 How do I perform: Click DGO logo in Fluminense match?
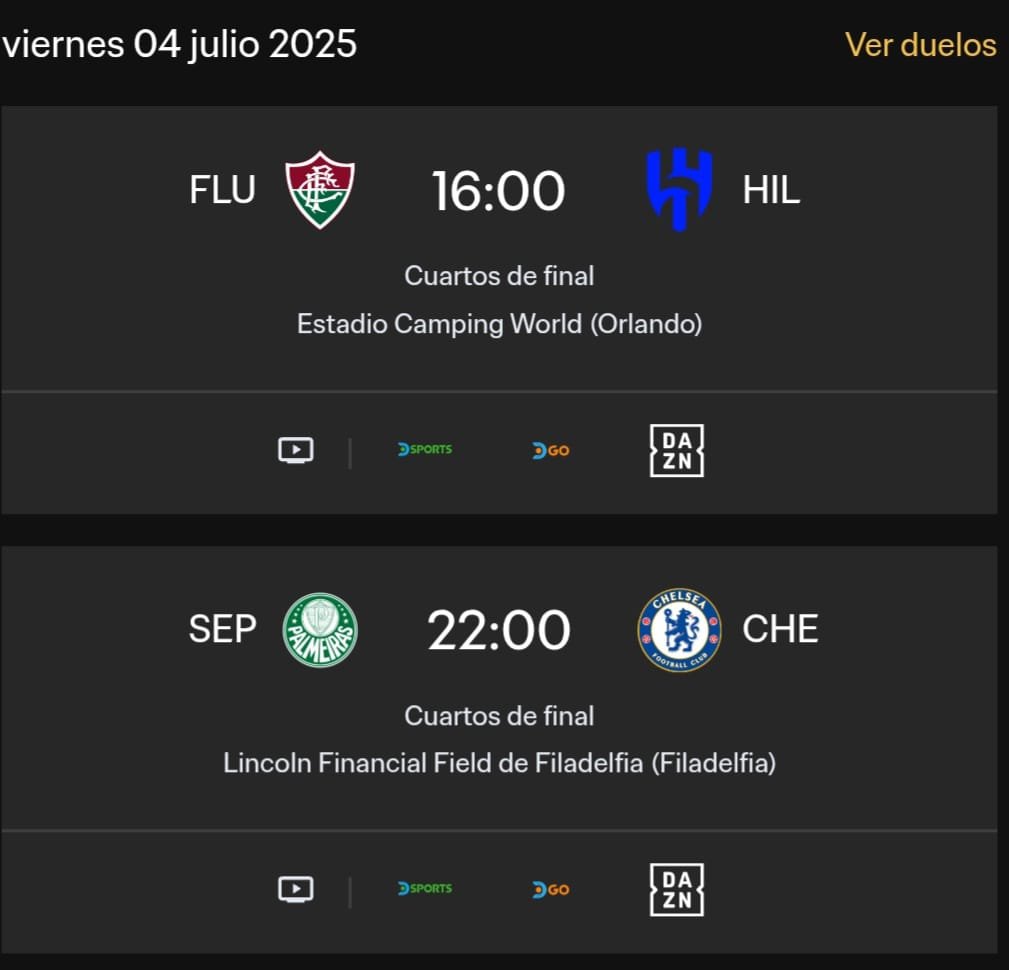(551, 451)
